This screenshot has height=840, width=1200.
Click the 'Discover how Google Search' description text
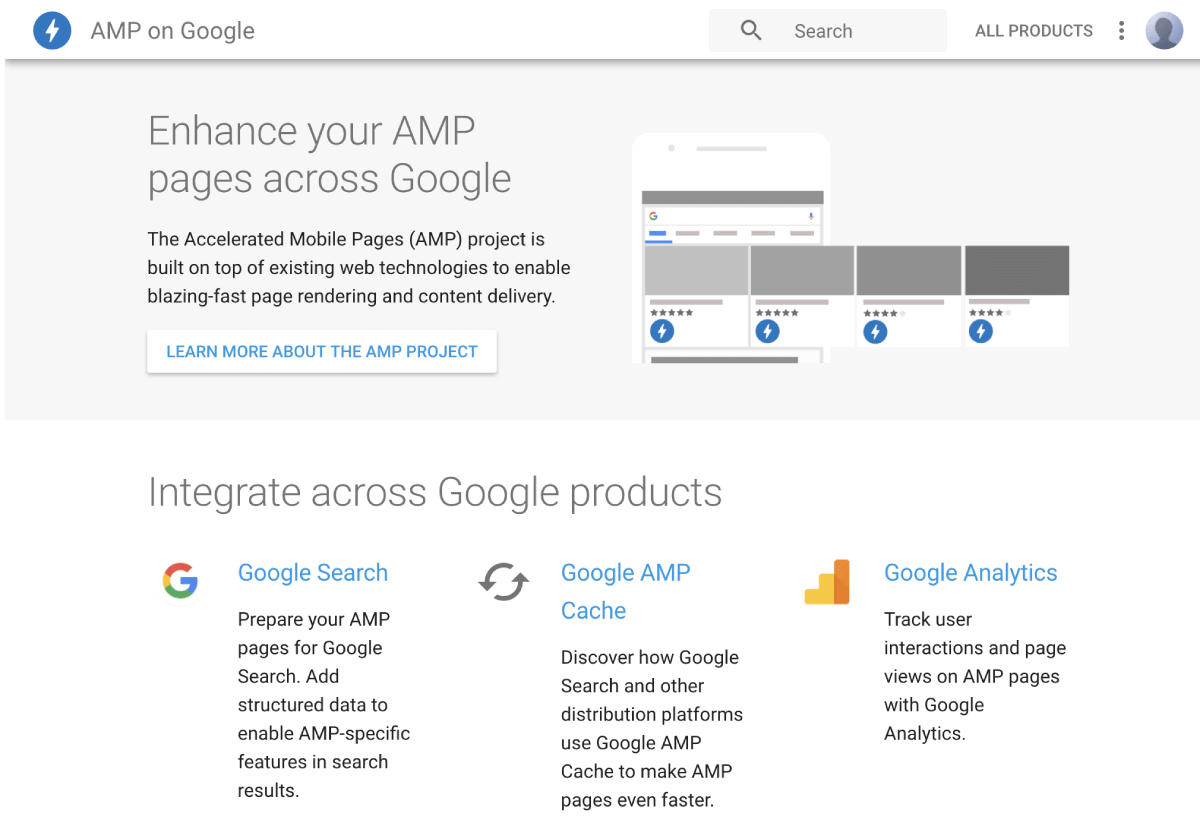(652, 729)
